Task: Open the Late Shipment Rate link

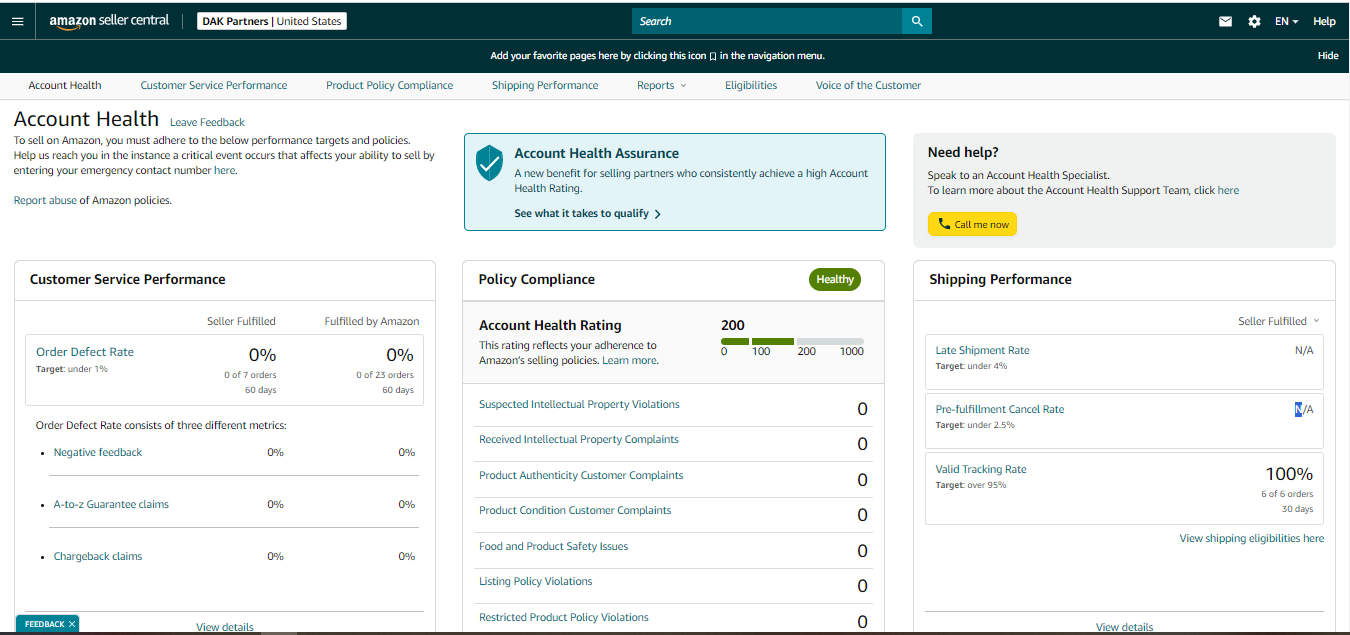Action: pos(982,351)
